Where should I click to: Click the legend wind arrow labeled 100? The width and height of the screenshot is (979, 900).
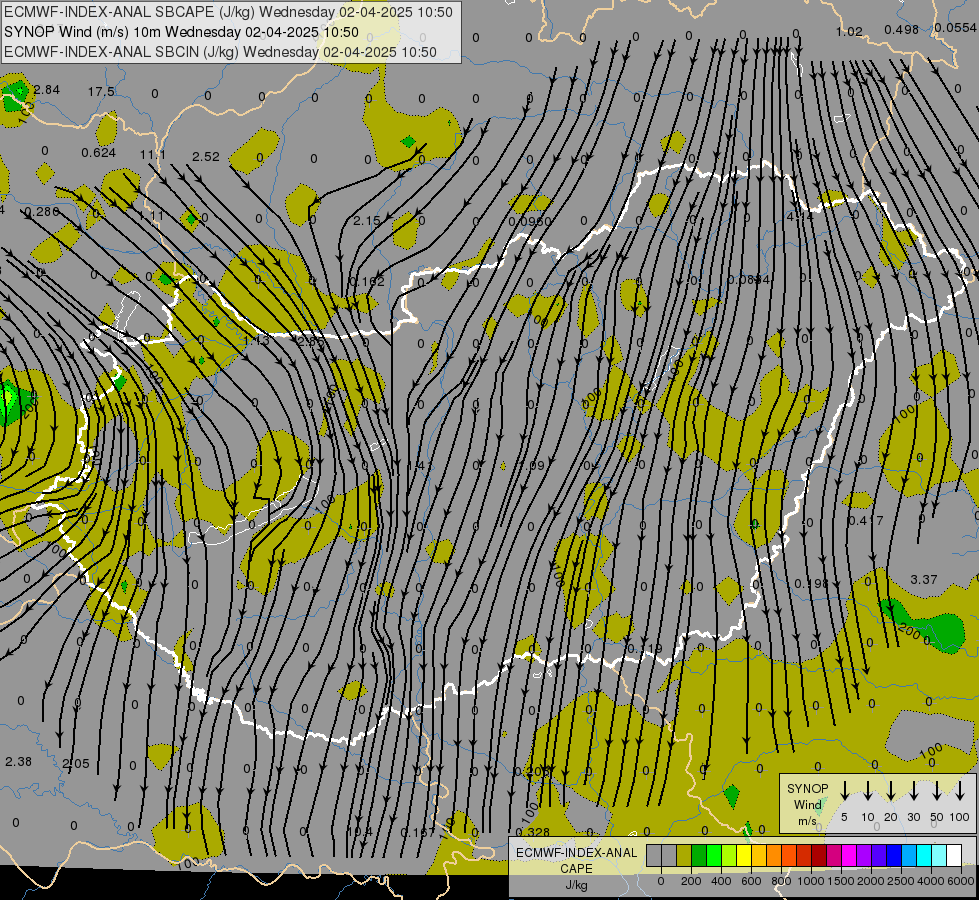pyautogui.click(x=960, y=791)
